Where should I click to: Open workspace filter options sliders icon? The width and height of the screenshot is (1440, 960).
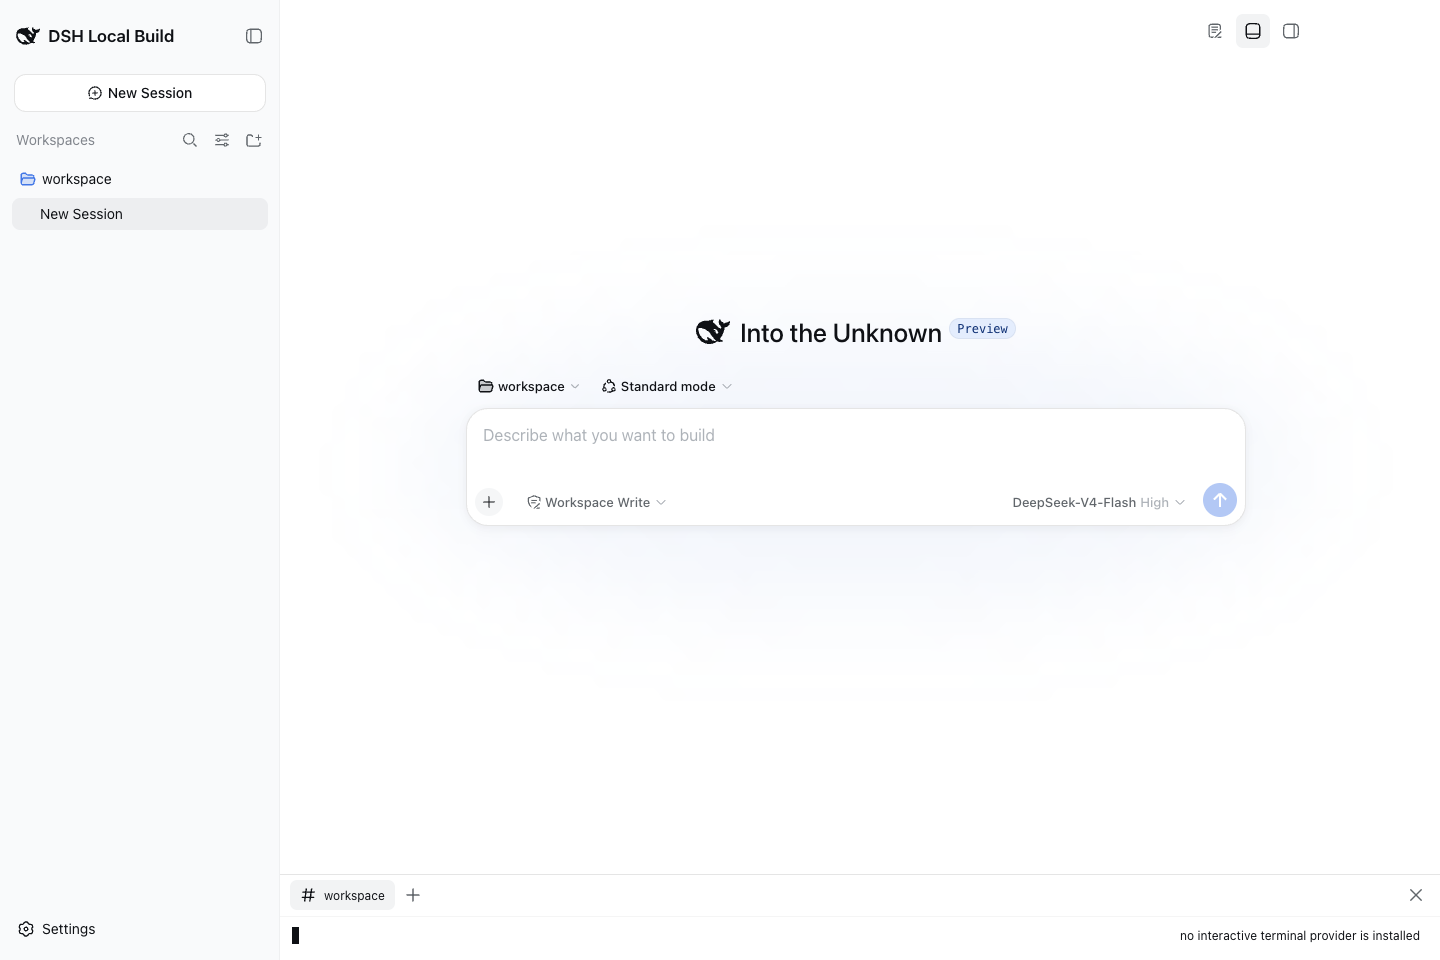click(222, 140)
